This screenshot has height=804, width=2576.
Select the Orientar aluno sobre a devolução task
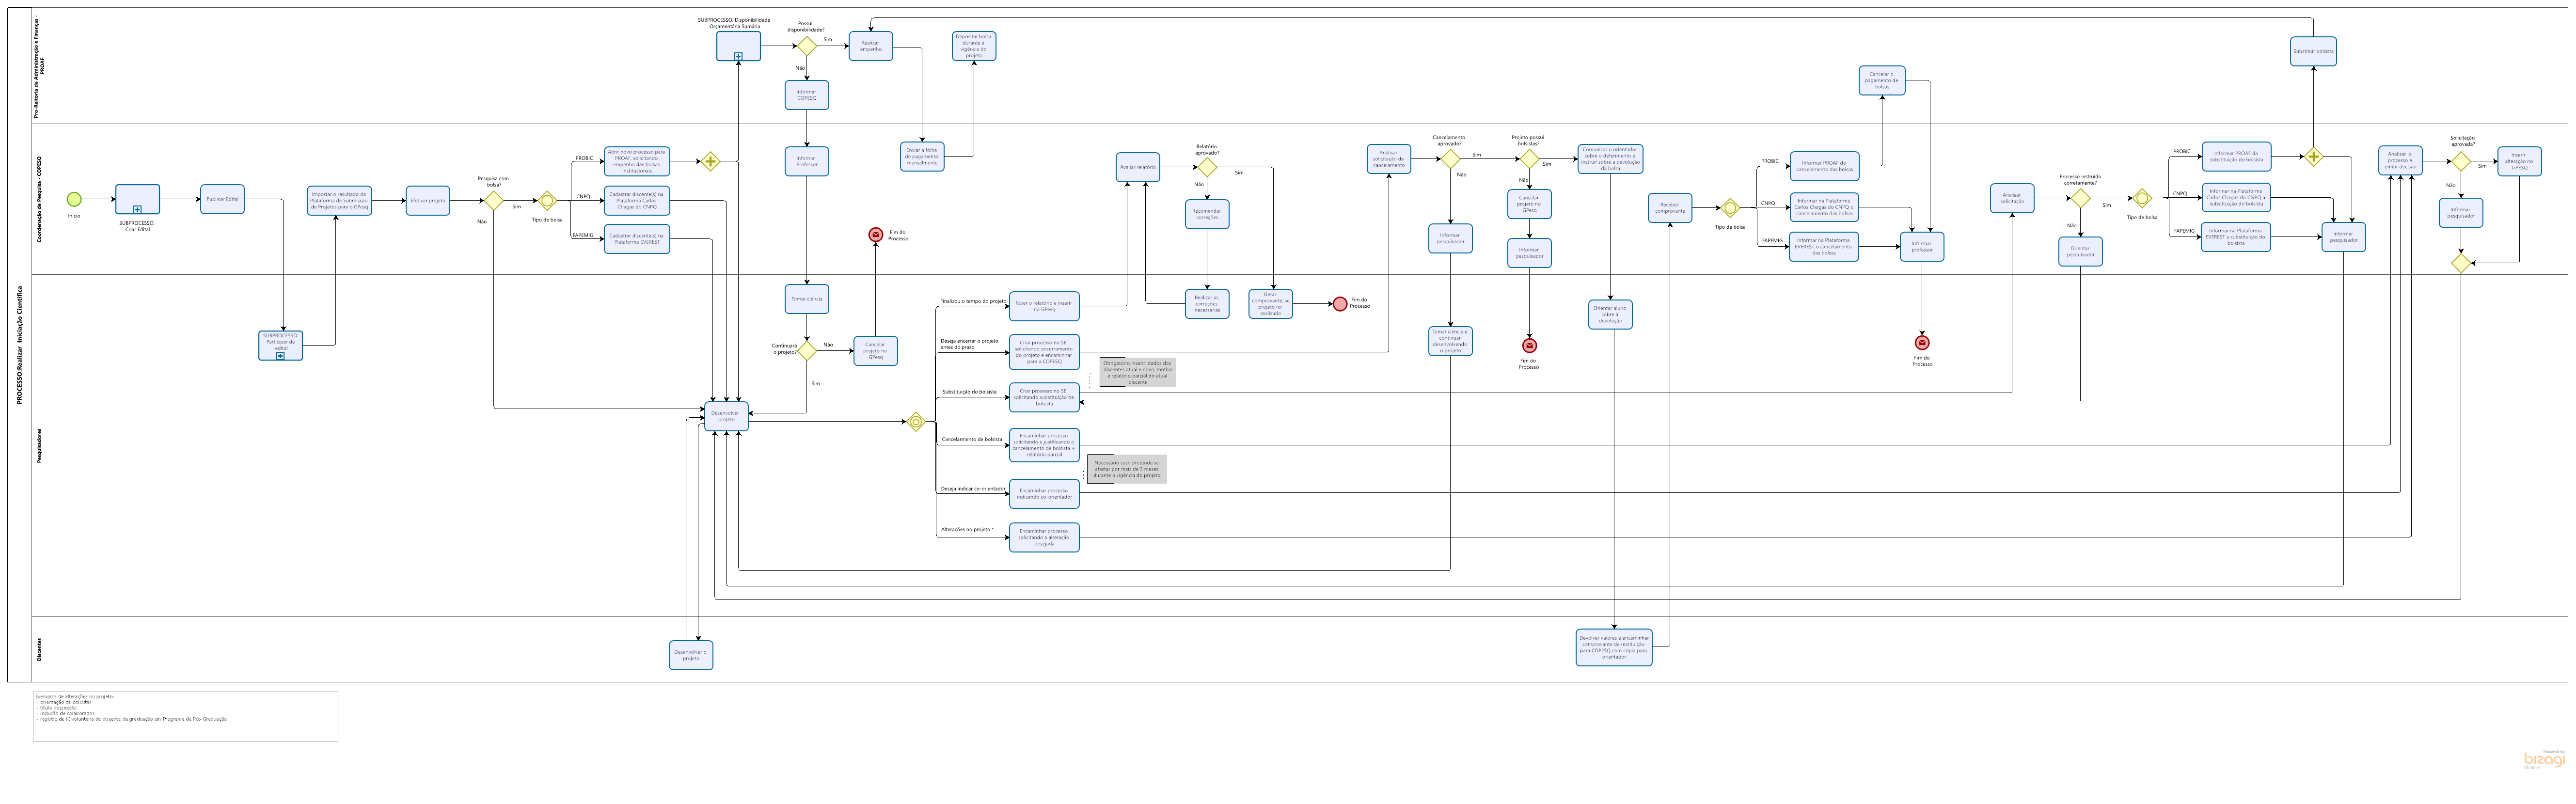(x=1610, y=314)
